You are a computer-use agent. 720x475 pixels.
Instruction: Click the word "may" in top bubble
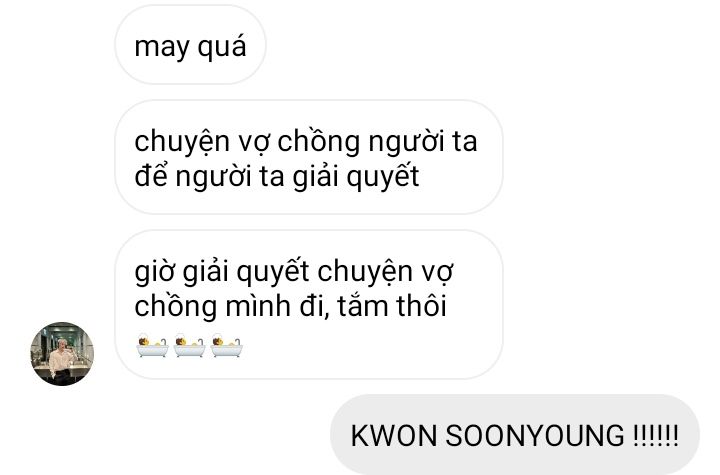coord(162,47)
